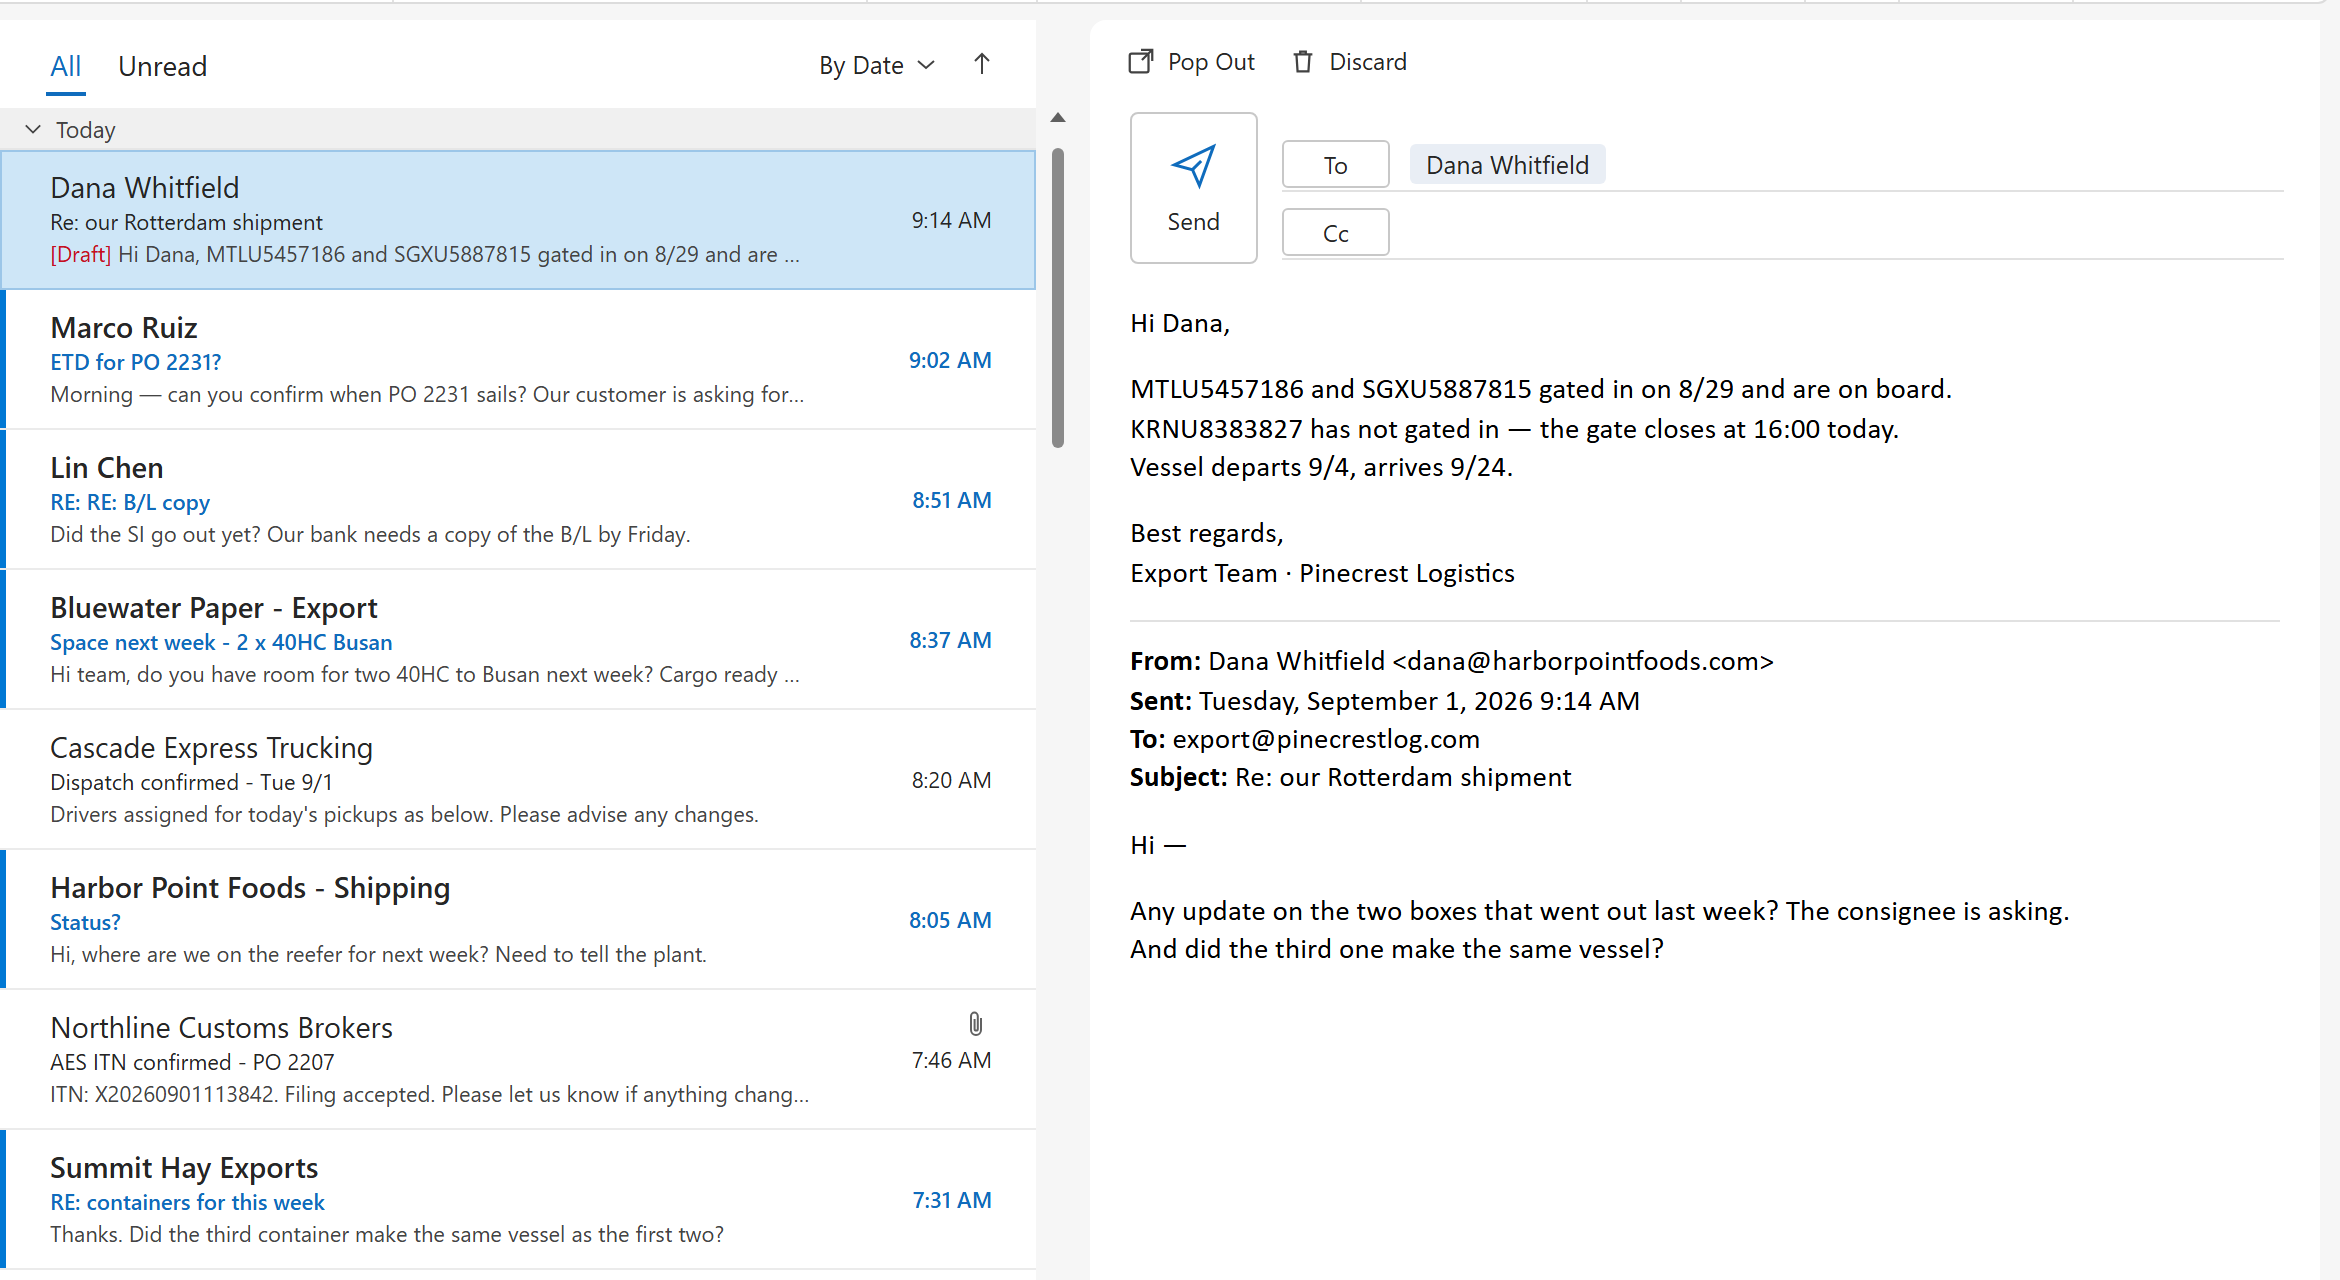Image resolution: width=2340 pixels, height=1280 pixels.
Task: Click the scrollbar's up arrow
Action: tap(1058, 118)
